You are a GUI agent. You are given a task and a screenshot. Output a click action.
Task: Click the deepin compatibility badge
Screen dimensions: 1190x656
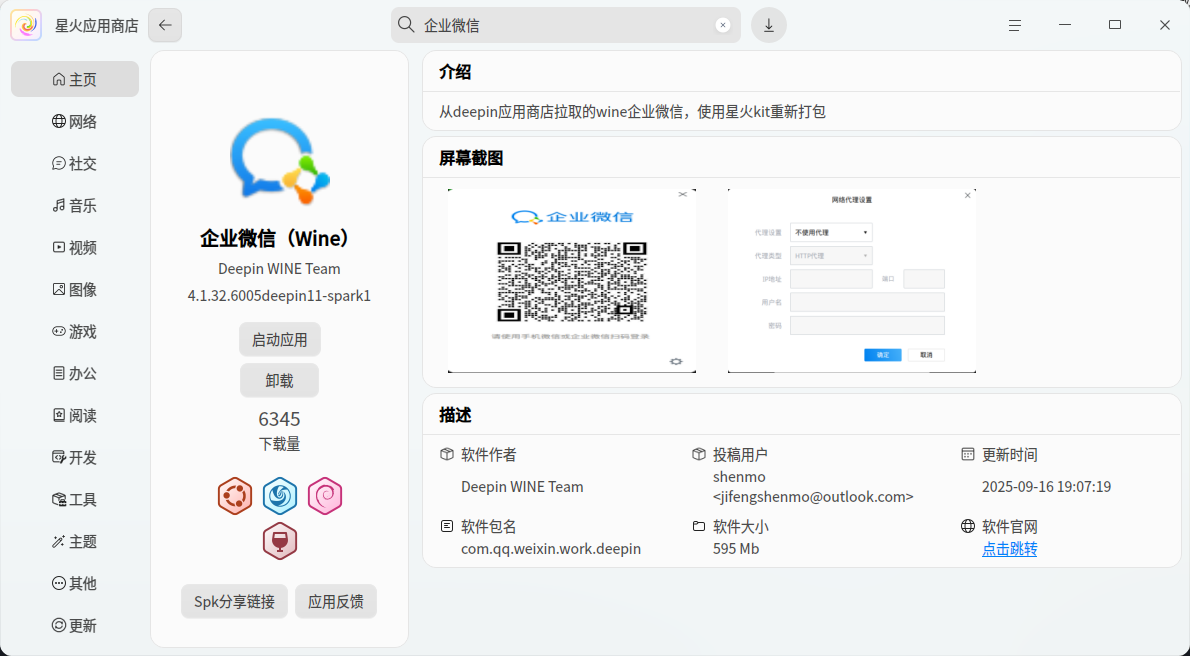(x=280, y=497)
